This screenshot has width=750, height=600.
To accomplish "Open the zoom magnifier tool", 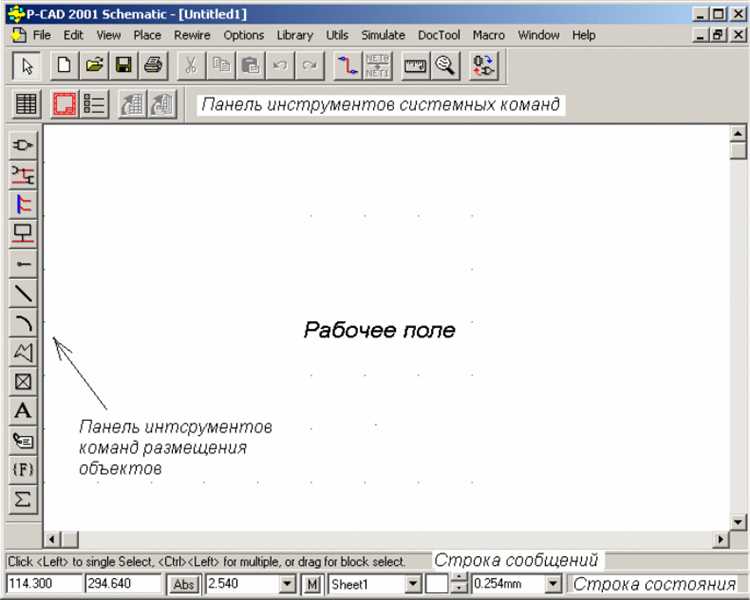I will [x=445, y=66].
